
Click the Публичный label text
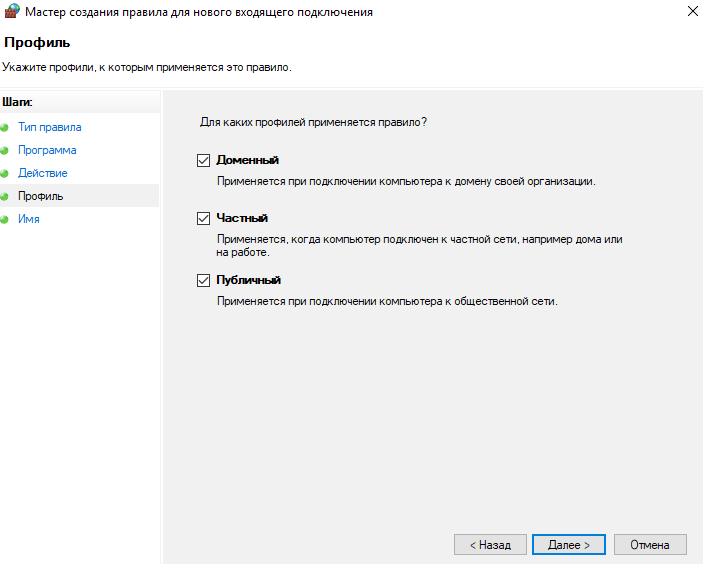pos(248,280)
